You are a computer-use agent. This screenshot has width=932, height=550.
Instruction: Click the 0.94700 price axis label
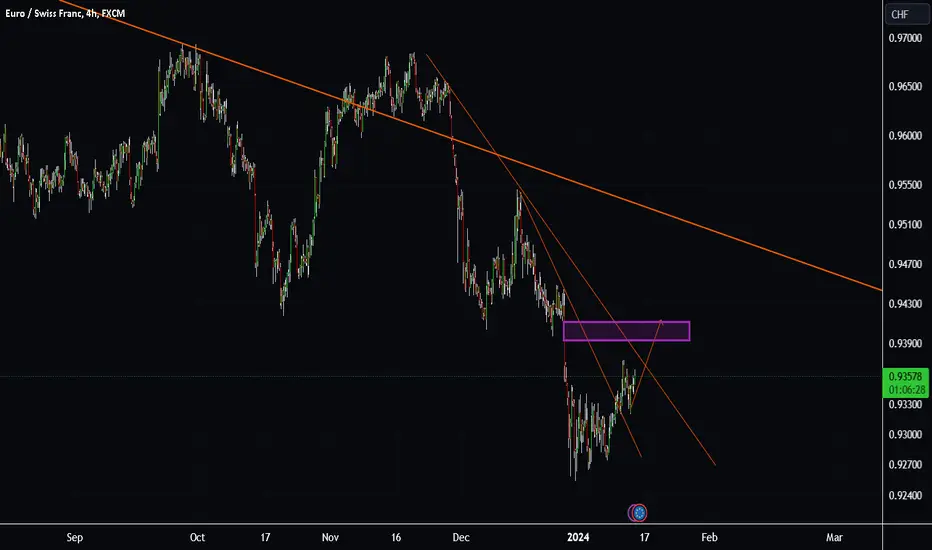pos(905,264)
